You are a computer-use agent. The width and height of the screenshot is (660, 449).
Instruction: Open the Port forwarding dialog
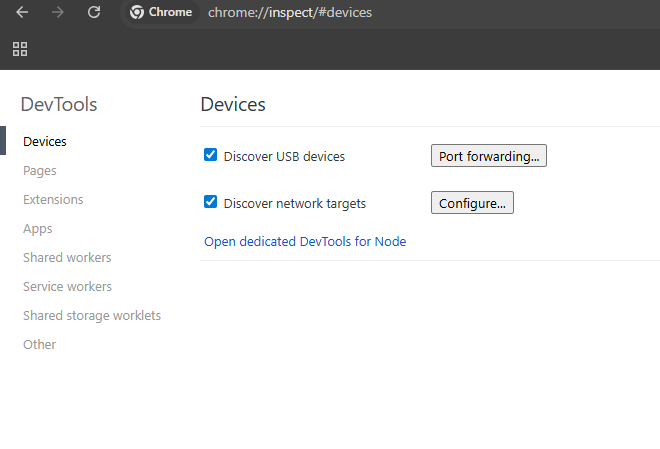pyautogui.click(x=489, y=156)
